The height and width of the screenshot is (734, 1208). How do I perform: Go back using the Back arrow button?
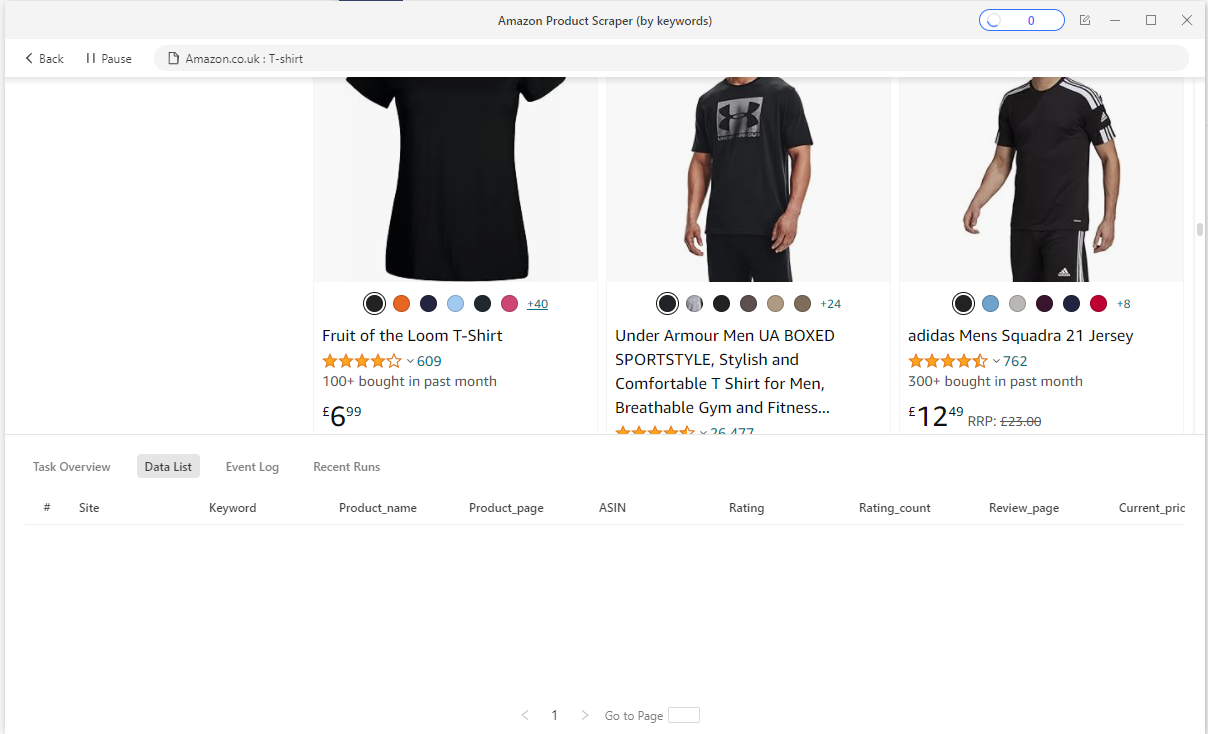(44, 59)
